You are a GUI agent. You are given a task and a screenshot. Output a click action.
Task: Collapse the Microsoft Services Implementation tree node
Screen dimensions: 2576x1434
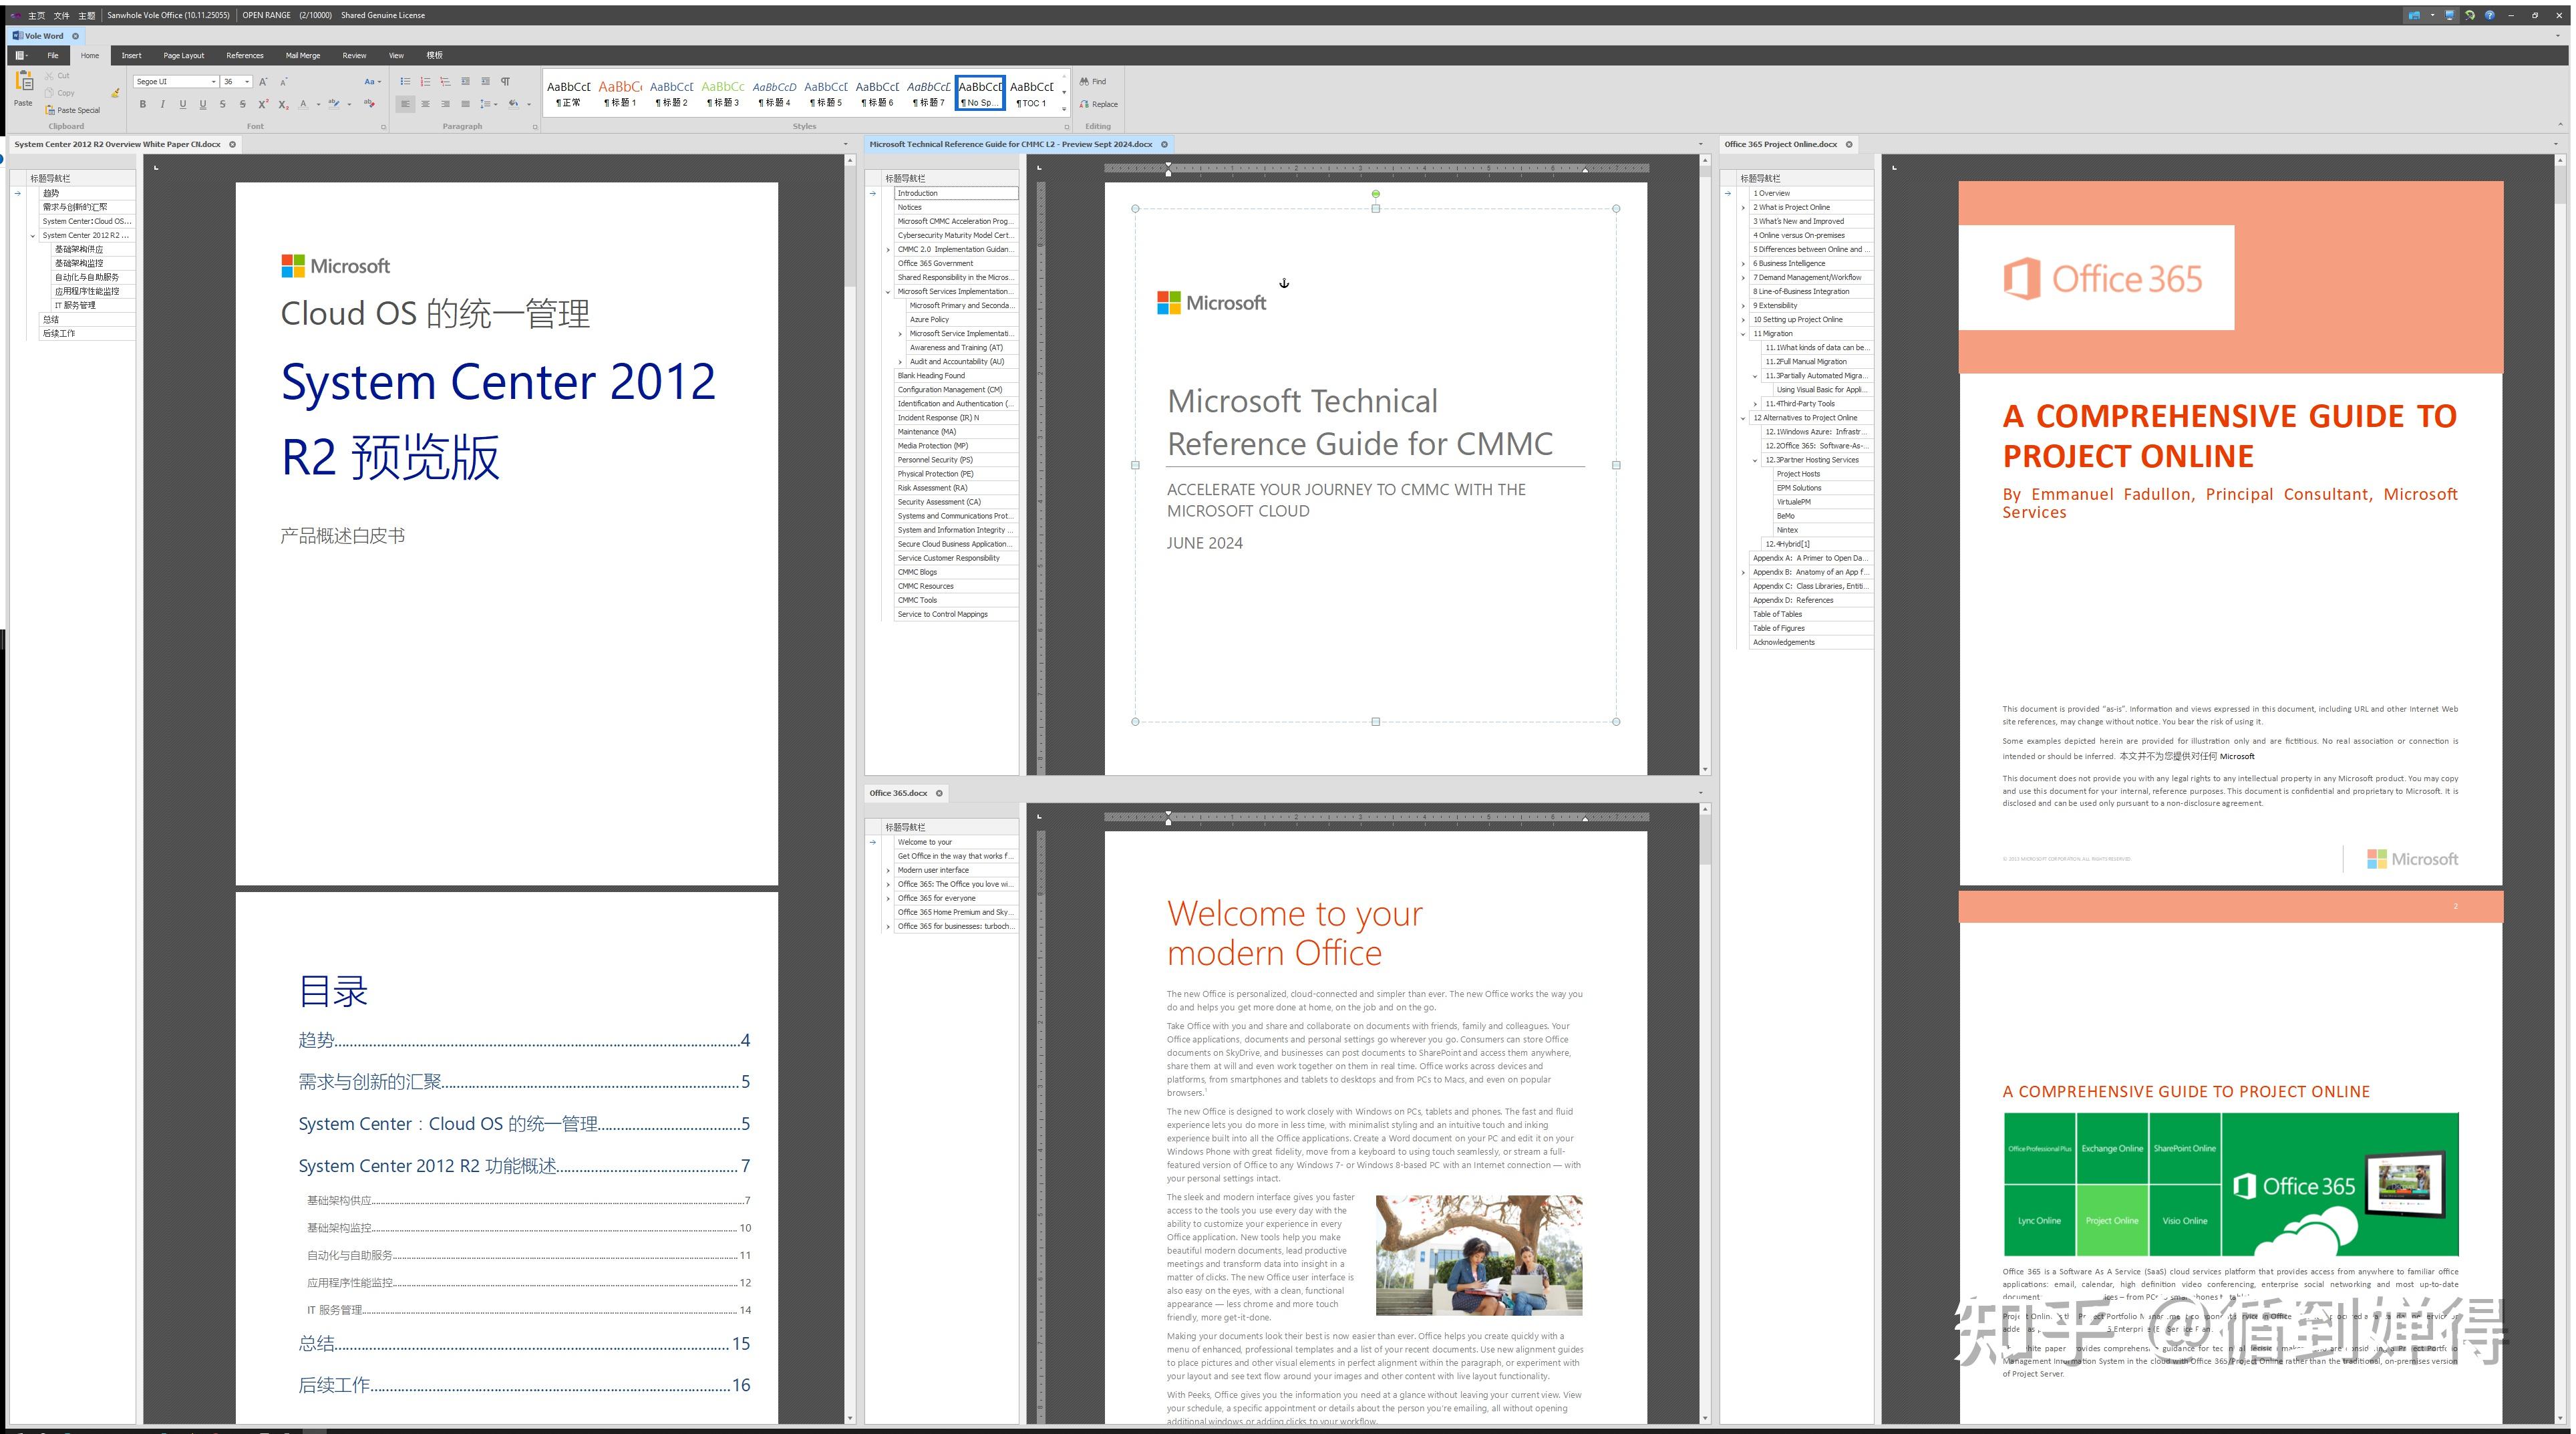point(888,292)
